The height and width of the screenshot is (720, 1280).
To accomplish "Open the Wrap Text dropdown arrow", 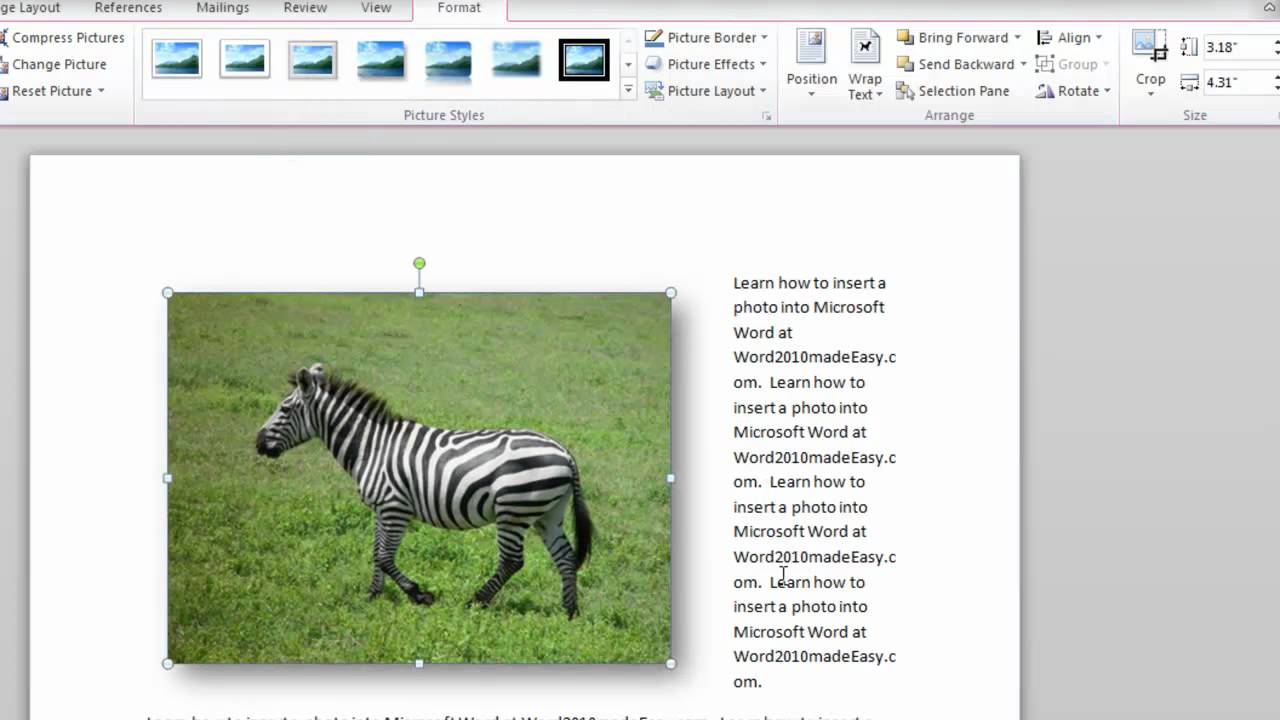I will [879, 95].
